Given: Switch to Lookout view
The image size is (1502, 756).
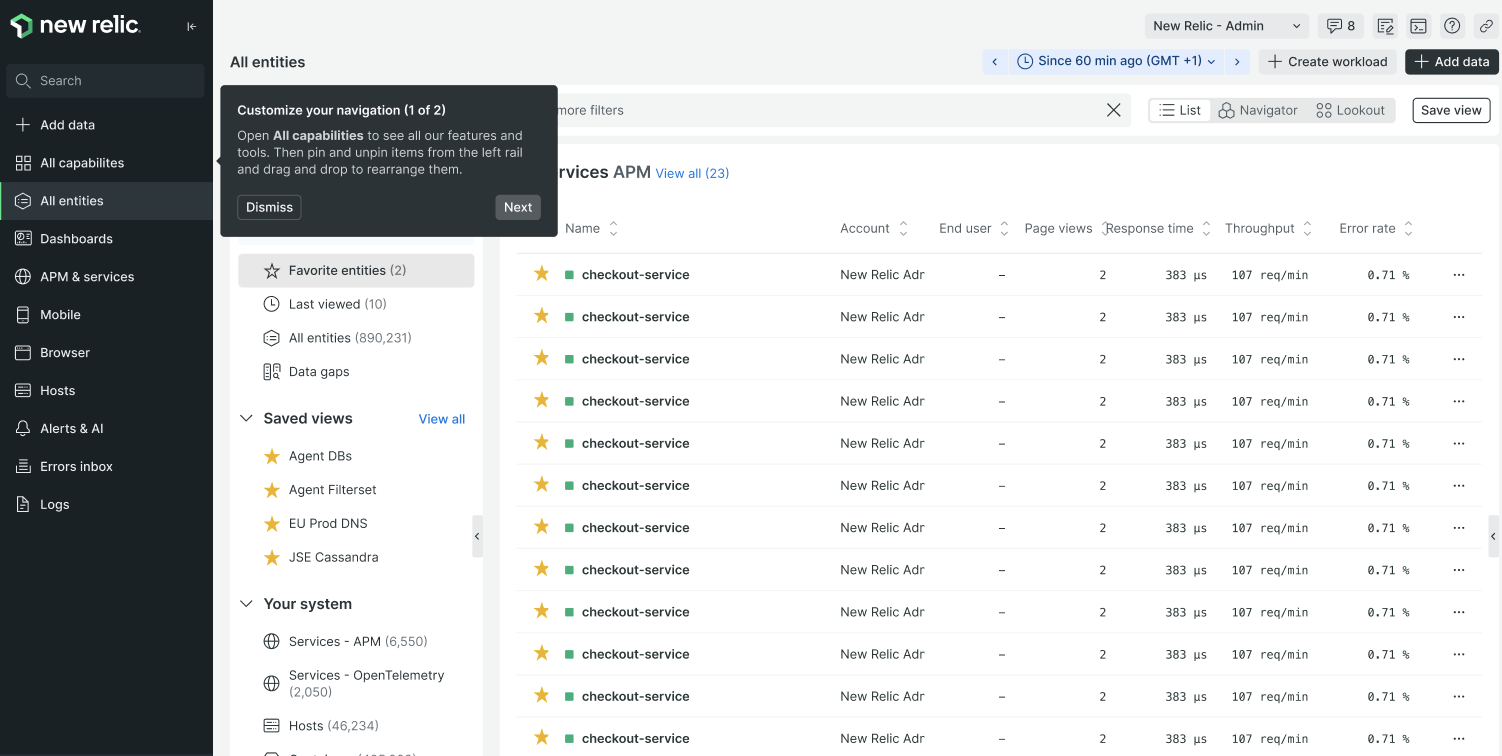Looking at the screenshot, I should [x=1351, y=110].
